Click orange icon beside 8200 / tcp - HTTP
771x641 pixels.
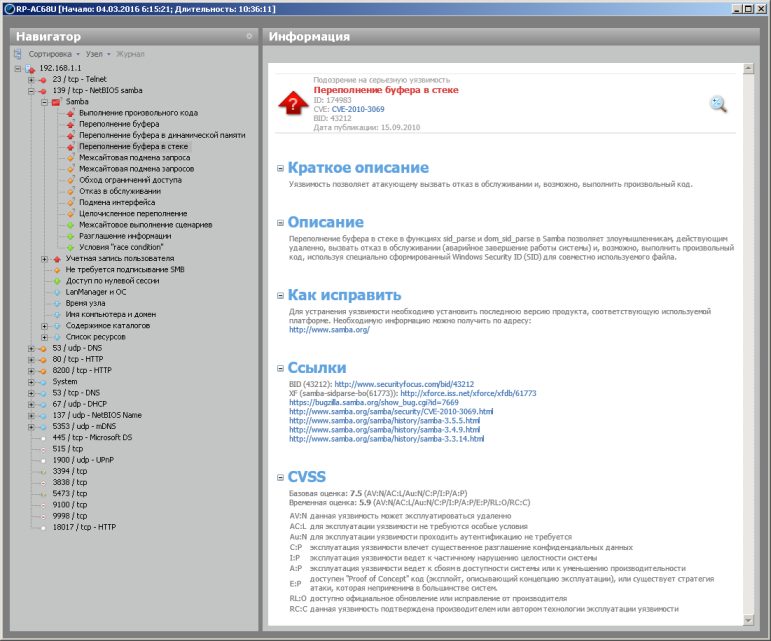(43, 371)
